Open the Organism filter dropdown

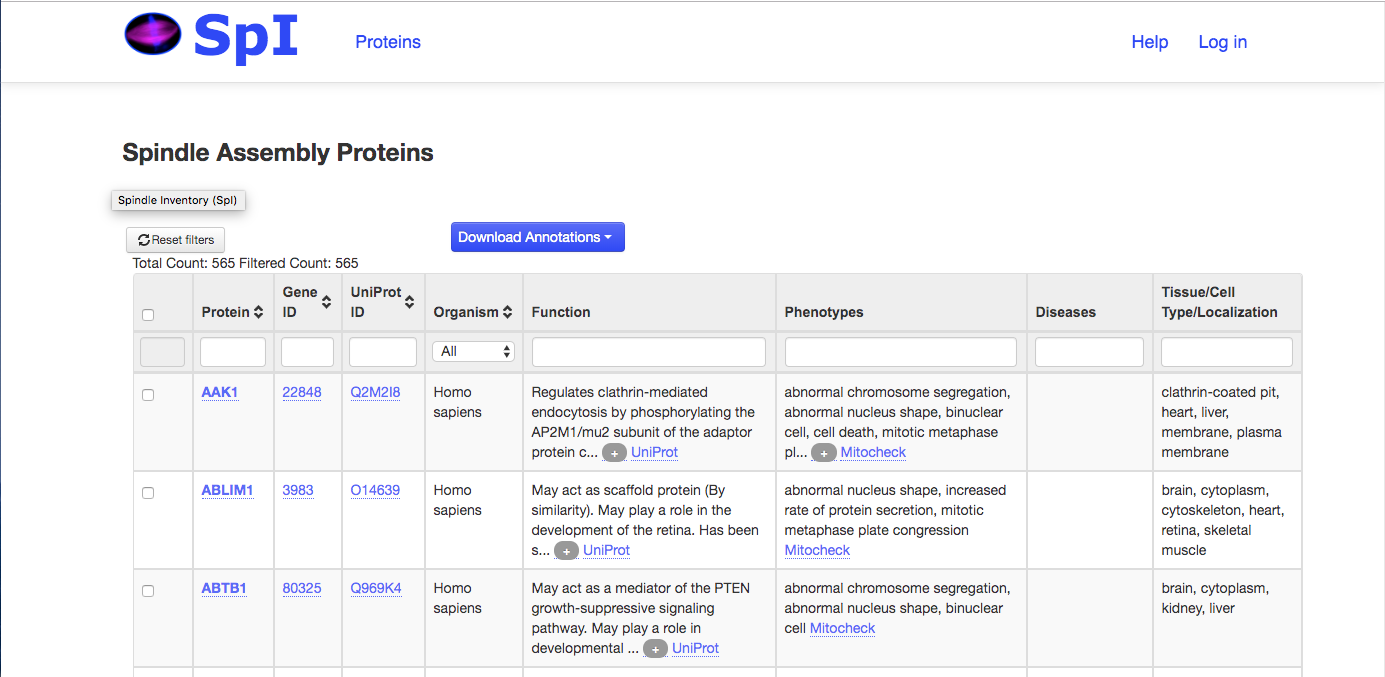474,352
